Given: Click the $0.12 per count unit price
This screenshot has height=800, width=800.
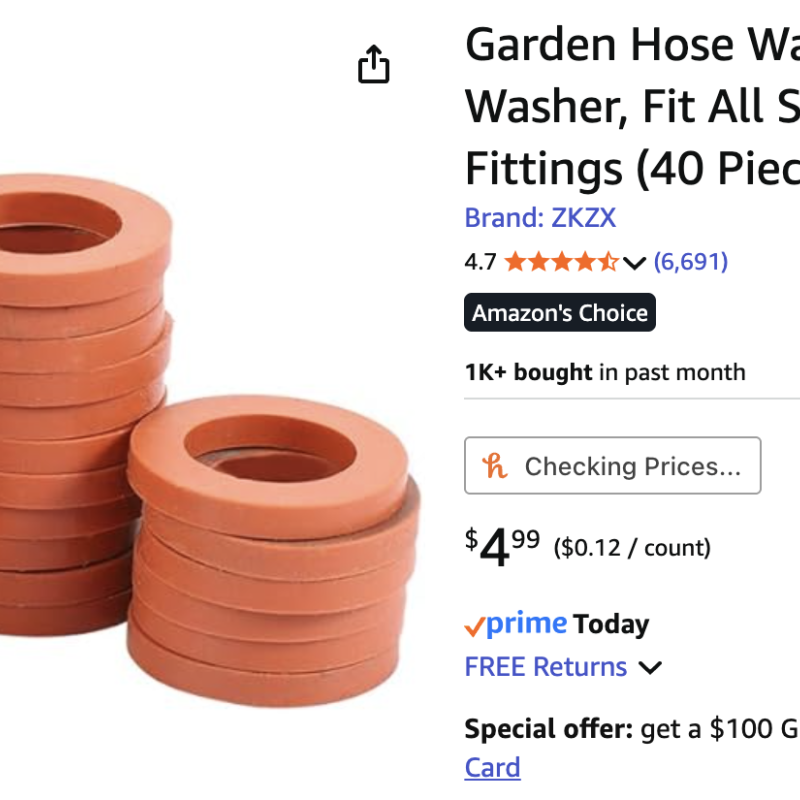Looking at the screenshot, I should (632, 548).
